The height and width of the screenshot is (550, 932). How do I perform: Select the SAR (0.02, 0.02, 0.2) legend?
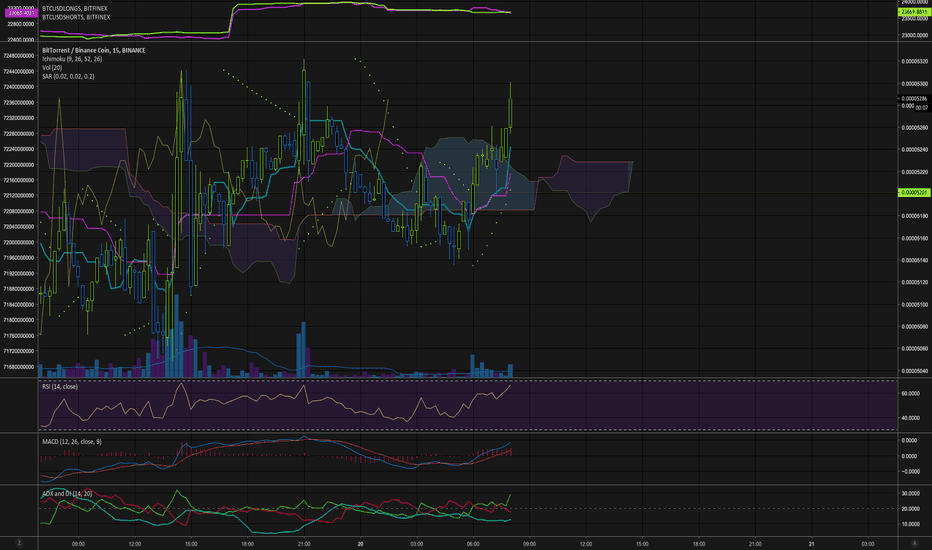[68, 76]
